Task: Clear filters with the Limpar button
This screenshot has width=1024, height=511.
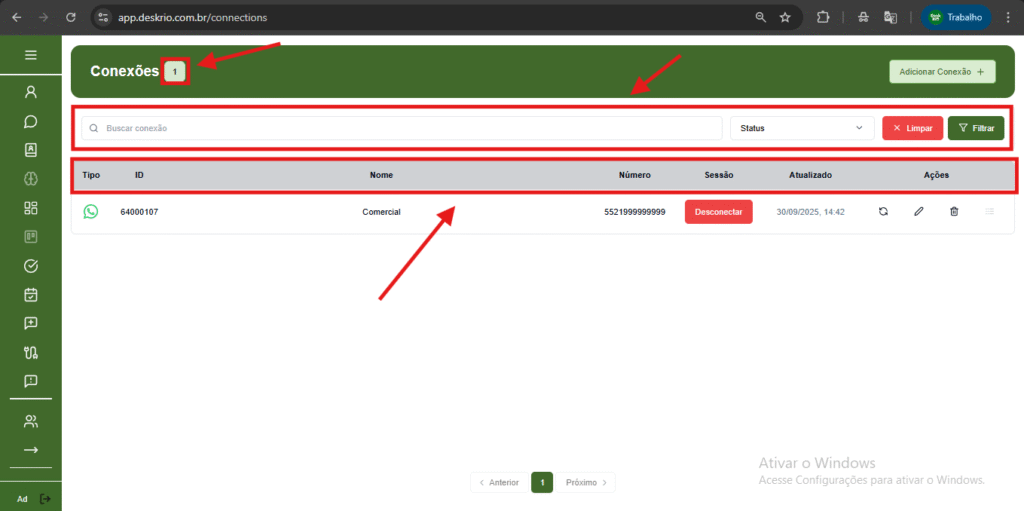Action: (x=912, y=128)
